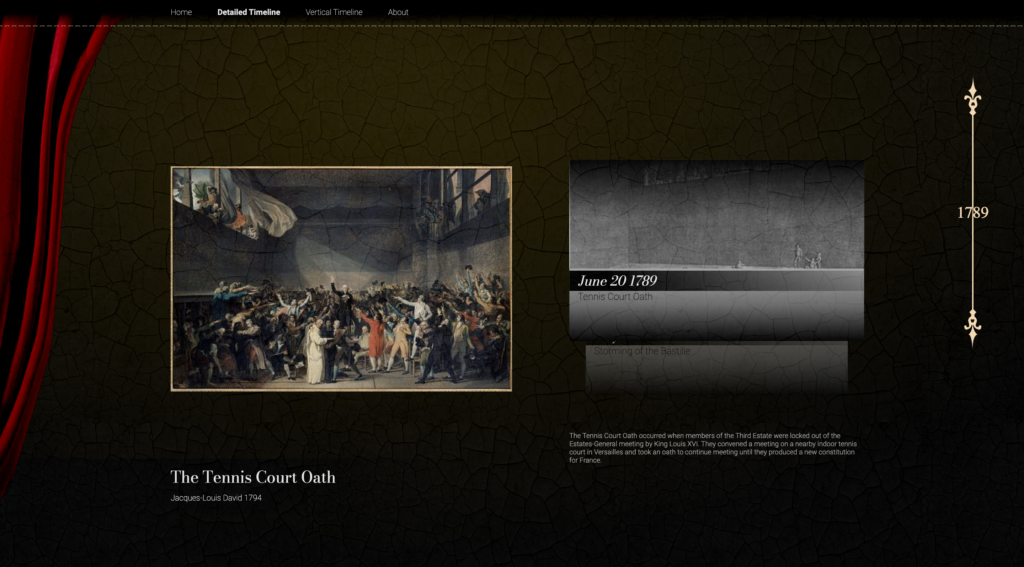This screenshot has height=567, width=1024.
Task: Select the Tennis Court Oath event card label
Action: (615, 297)
